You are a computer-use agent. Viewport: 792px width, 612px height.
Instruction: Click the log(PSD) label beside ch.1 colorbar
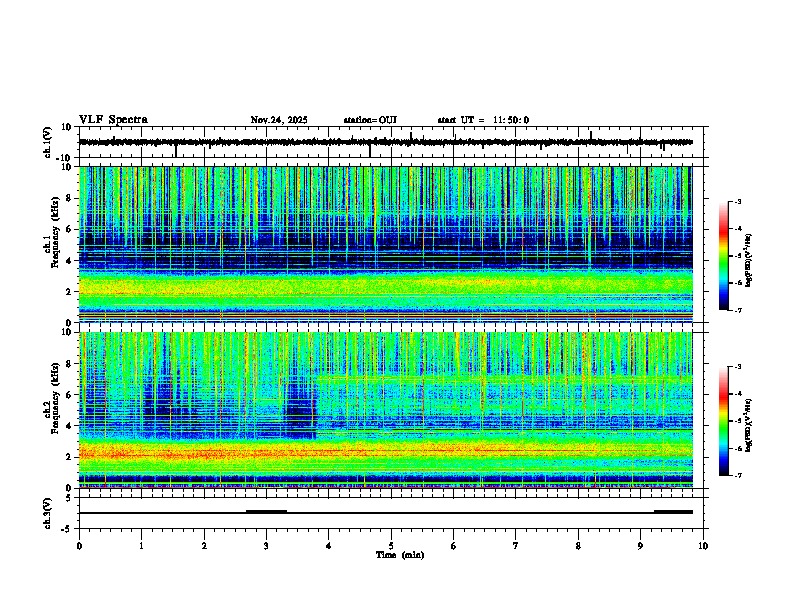coord(749,260)
